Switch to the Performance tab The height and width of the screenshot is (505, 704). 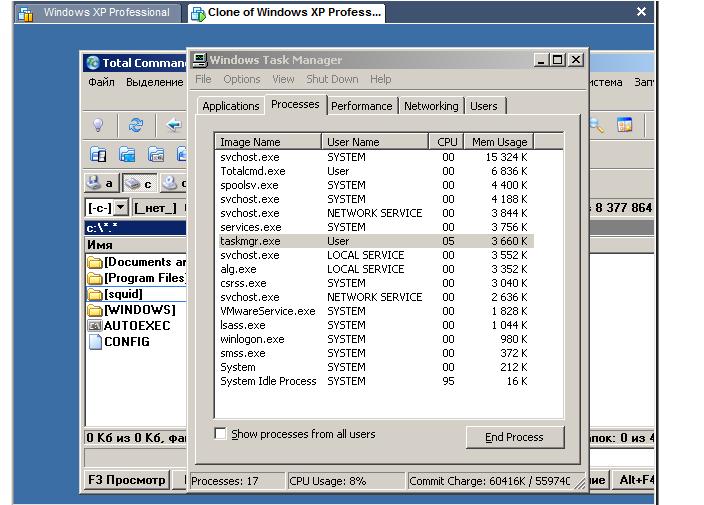pyautogui.click(x=361, y=106)
